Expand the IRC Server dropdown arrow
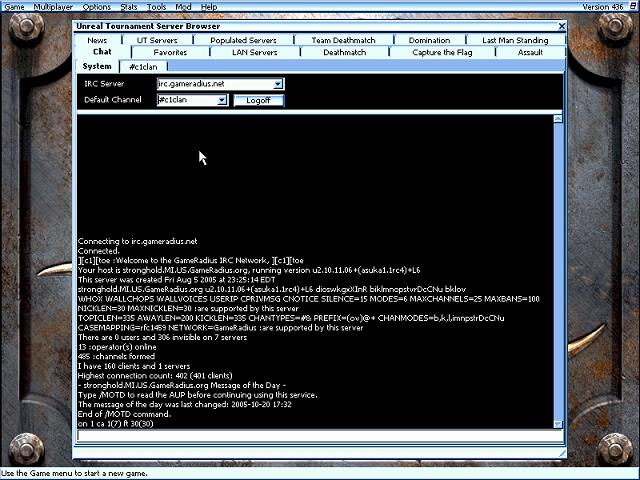640x480 pixels. tap(278, 84)
